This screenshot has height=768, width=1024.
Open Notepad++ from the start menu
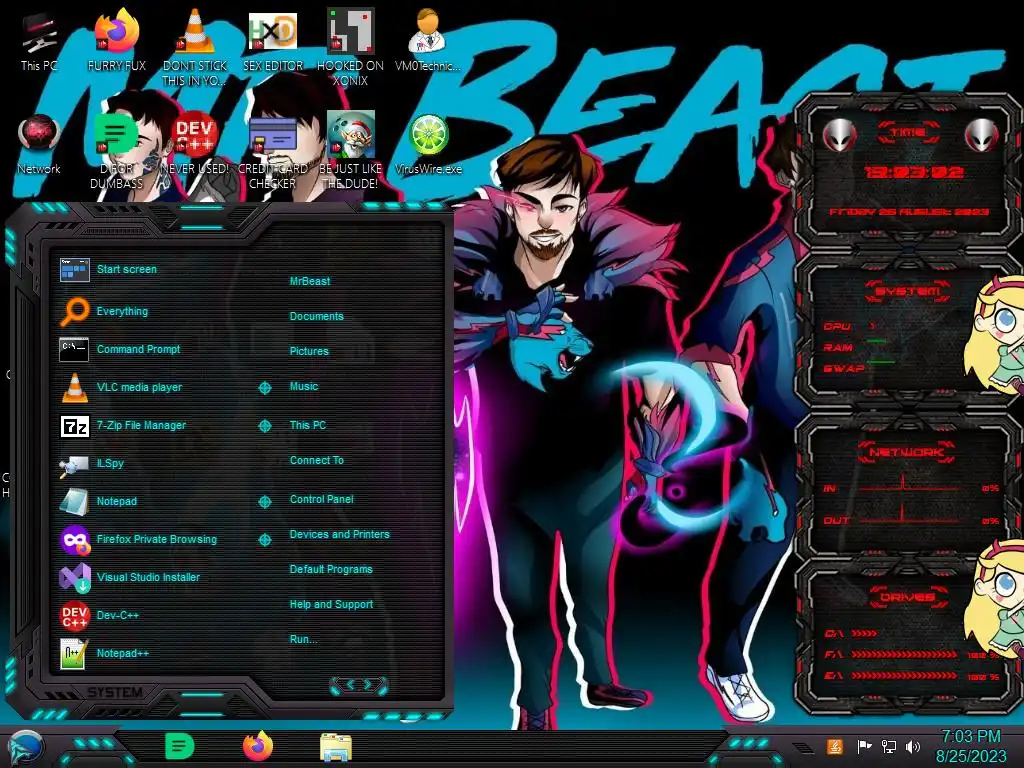click(104, 652)
